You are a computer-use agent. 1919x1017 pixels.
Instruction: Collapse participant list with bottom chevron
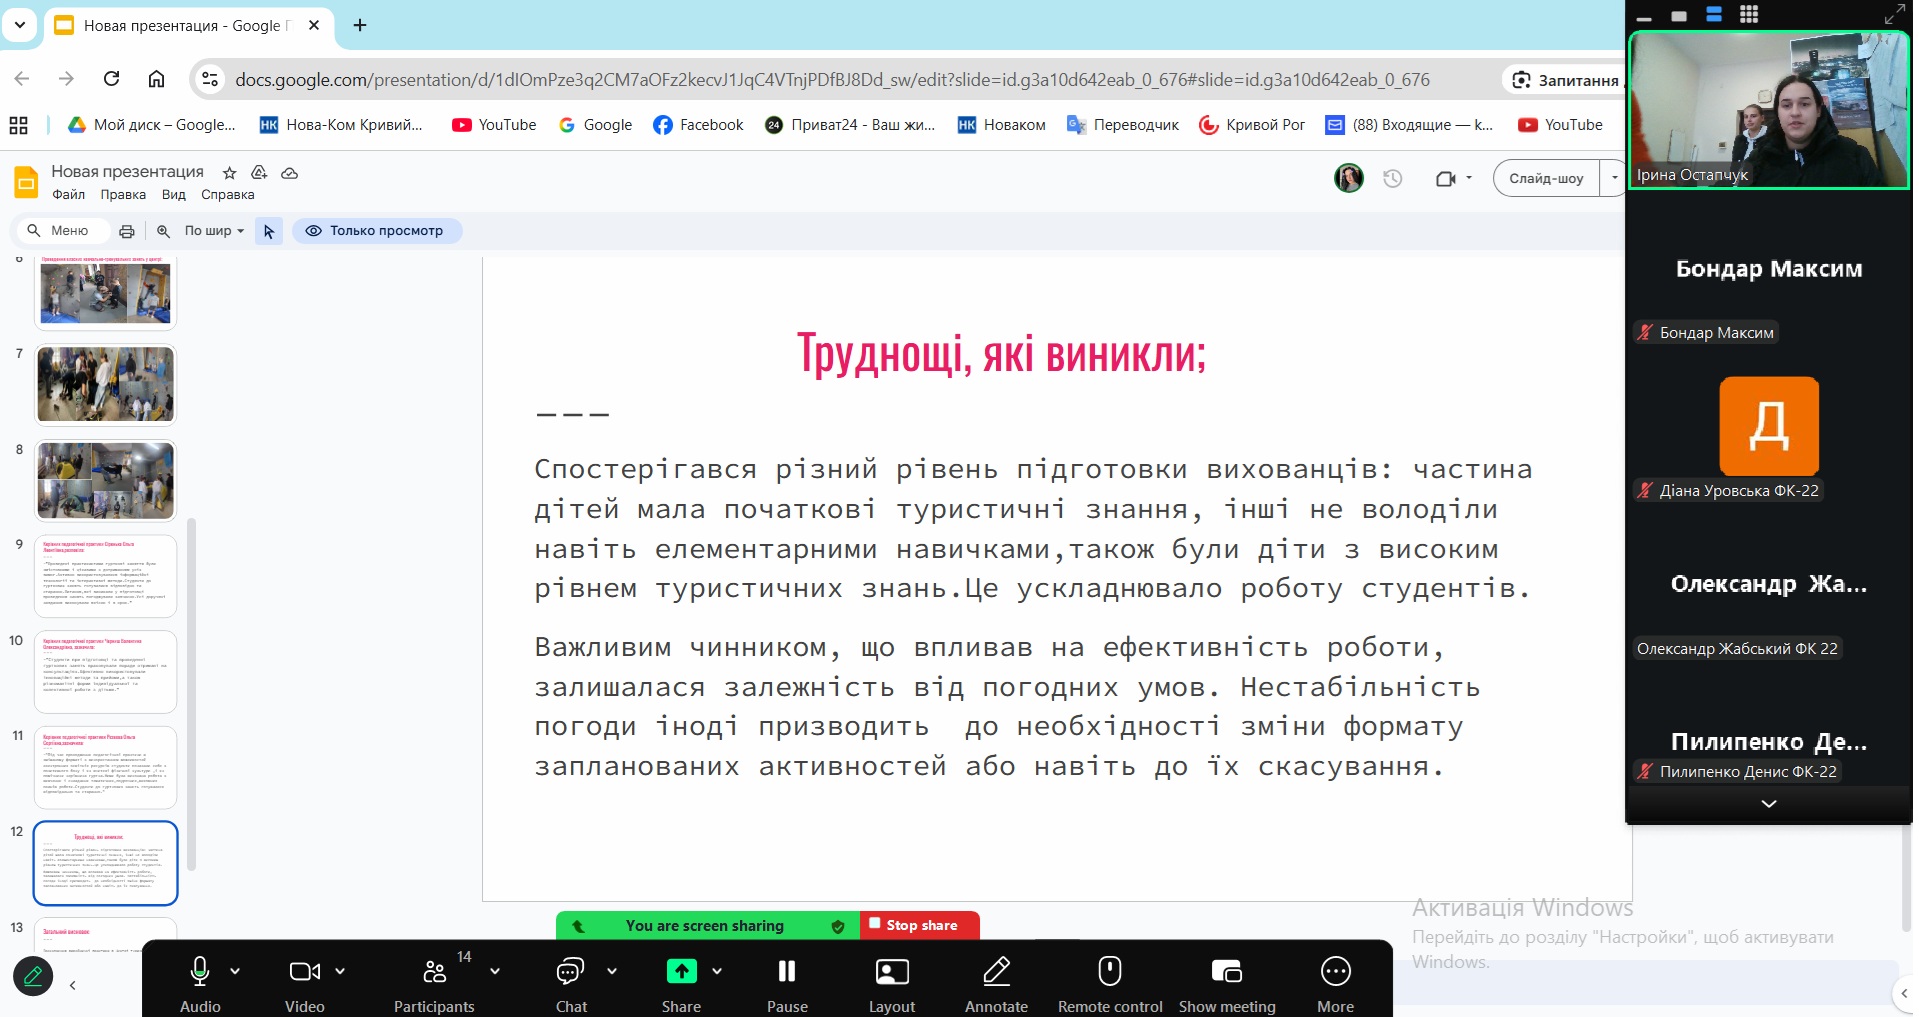point(1768,804)
